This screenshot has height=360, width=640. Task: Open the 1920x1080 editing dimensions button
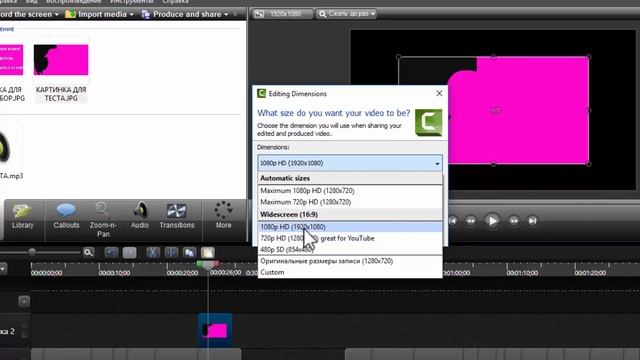pyautogui.click(x=282, y=14)
